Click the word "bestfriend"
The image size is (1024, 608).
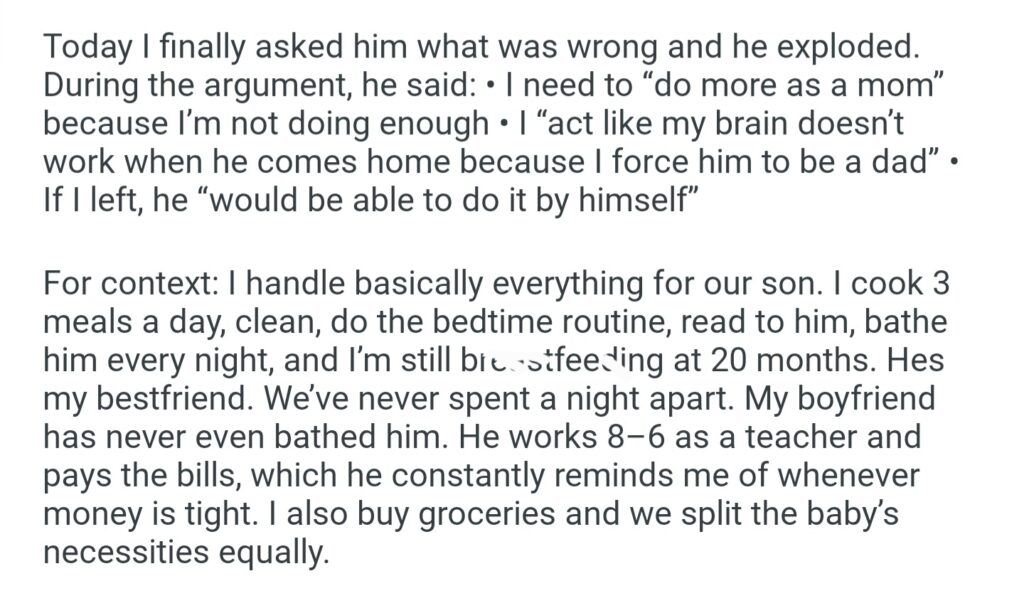point(168,397)
